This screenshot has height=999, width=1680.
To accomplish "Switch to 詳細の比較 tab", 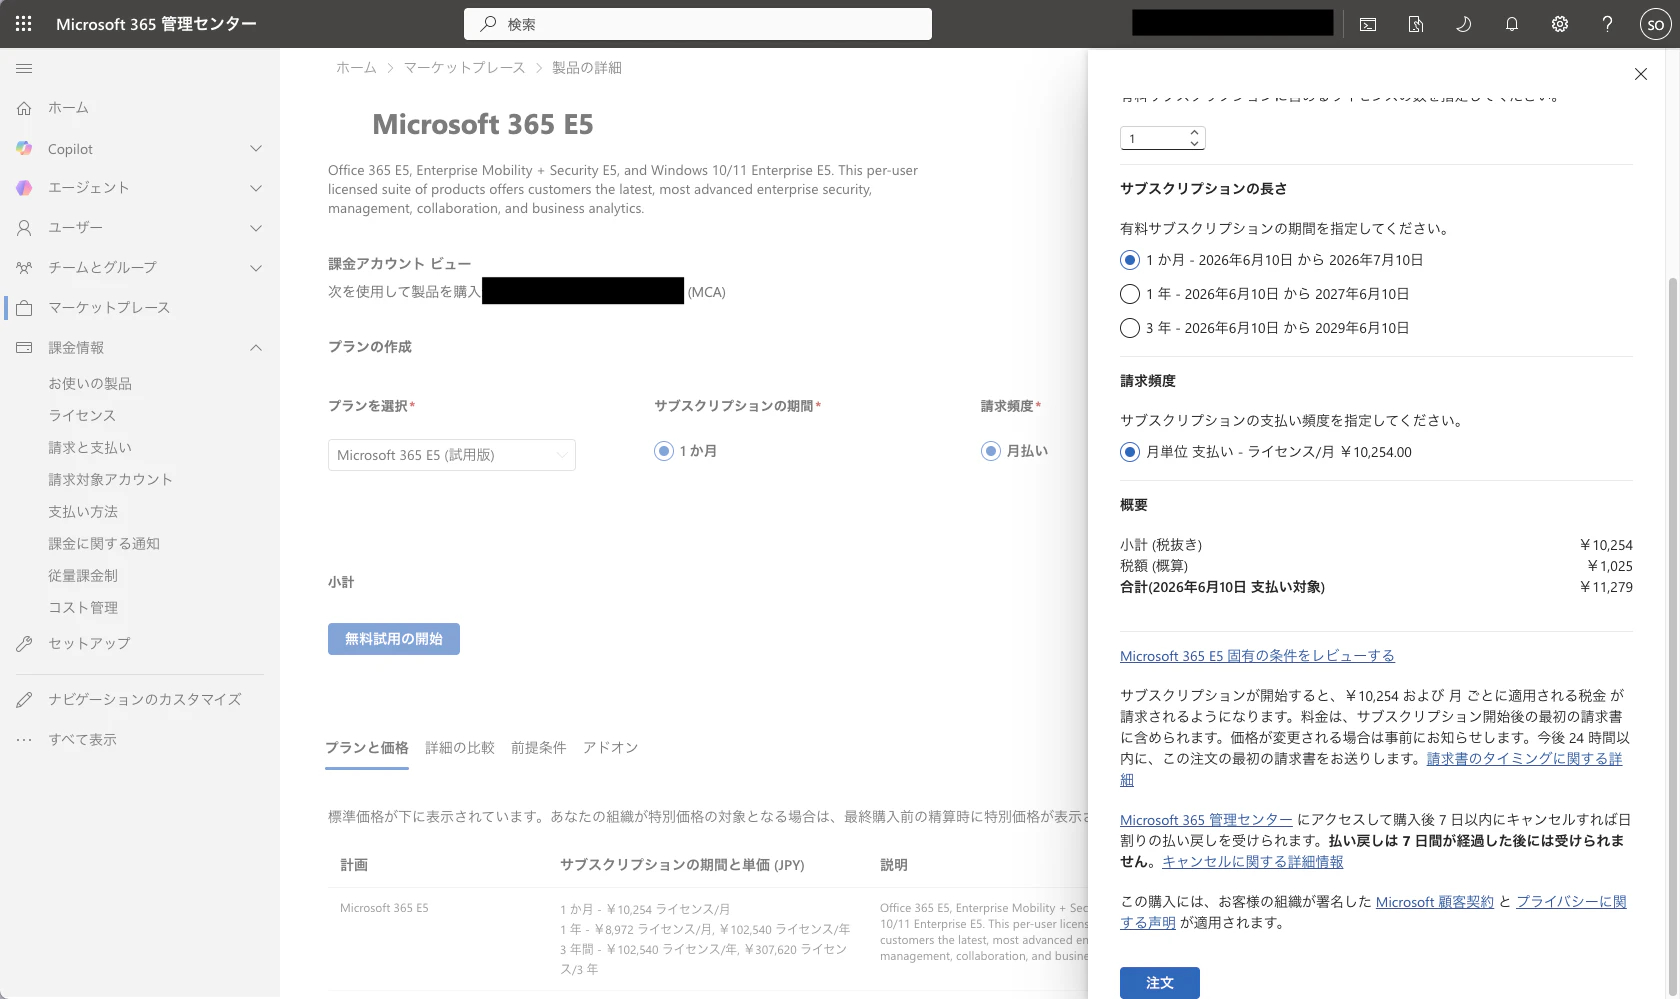I will [460, 748].
